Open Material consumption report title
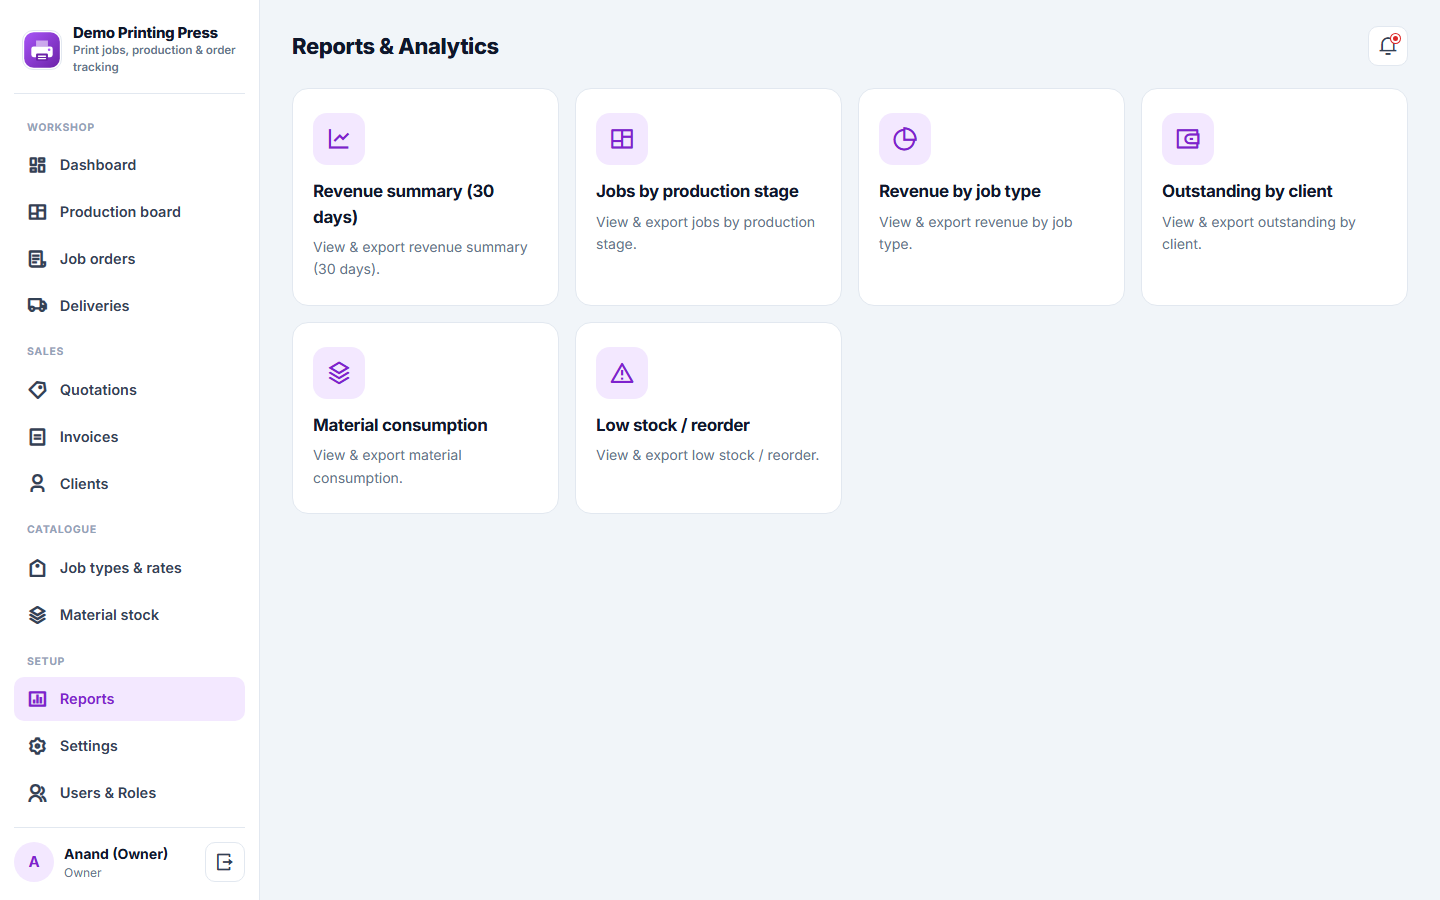Viewport: 1440px width, 900px height. (400, 425)
